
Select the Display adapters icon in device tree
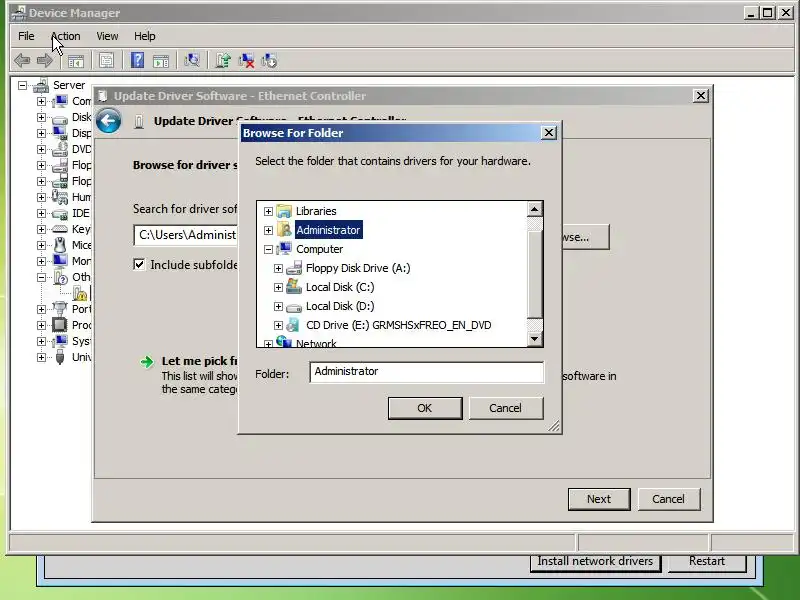click(60, 133)
